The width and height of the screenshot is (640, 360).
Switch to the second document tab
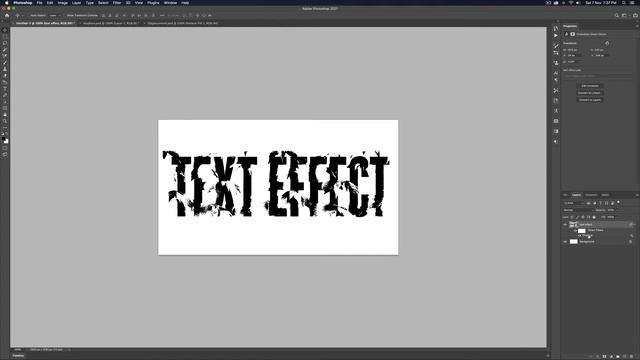[110, 23]
